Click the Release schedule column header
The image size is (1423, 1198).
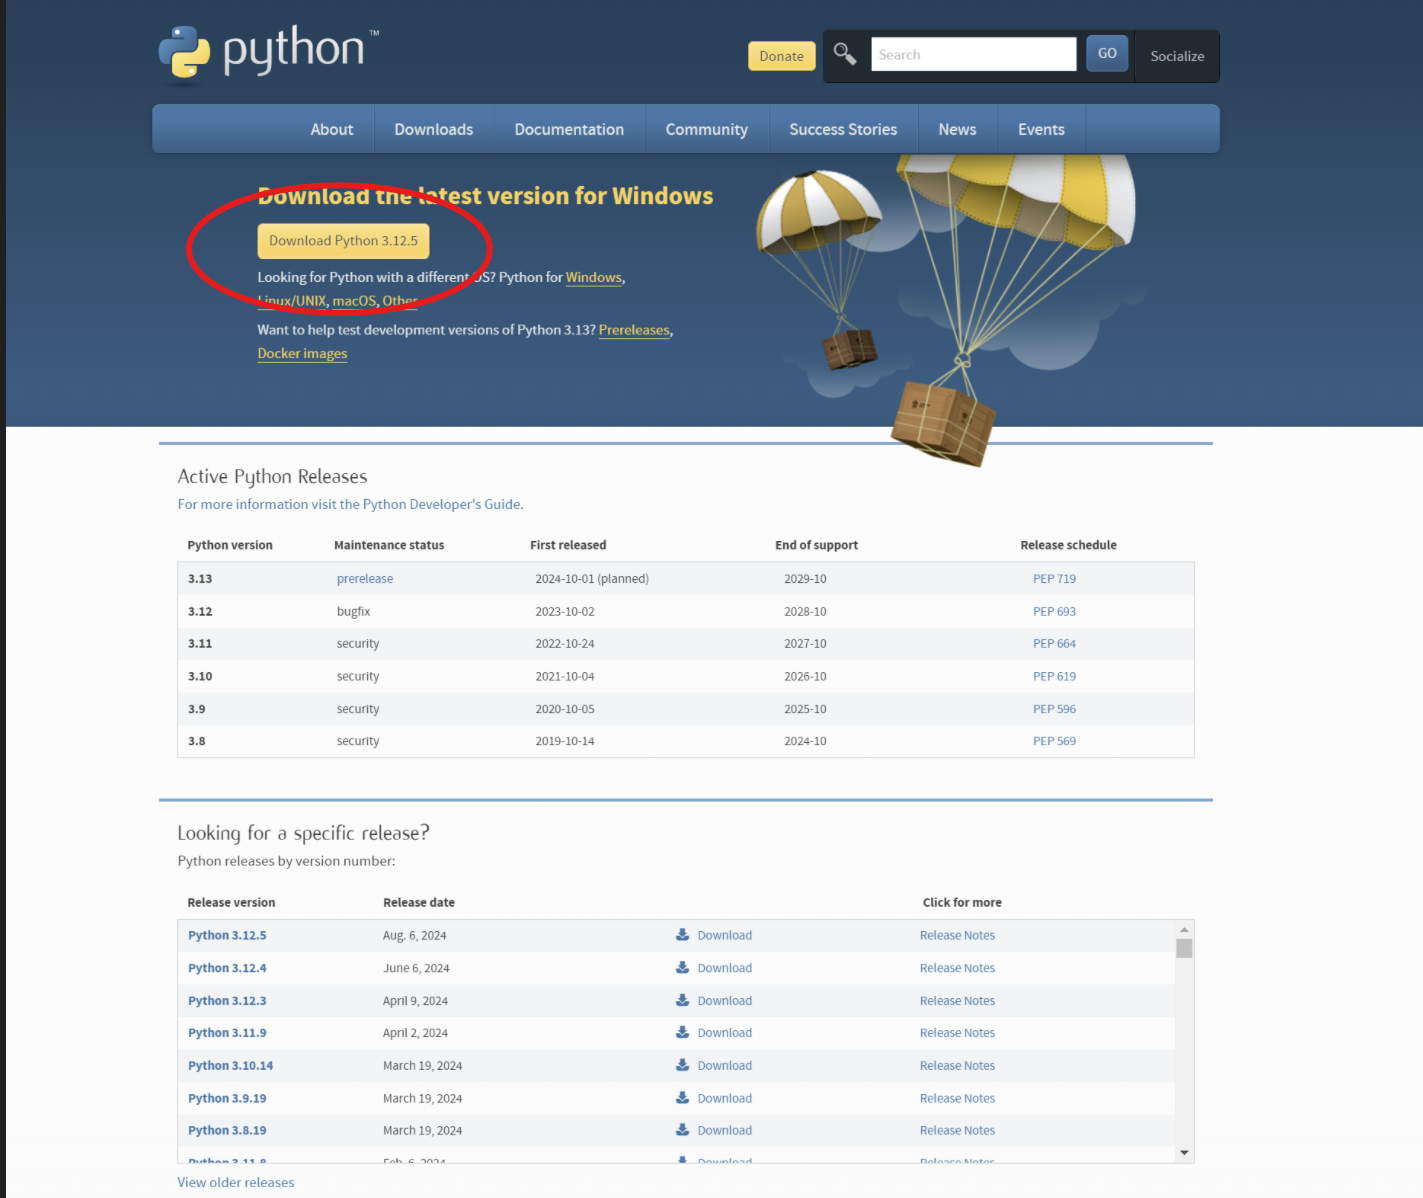tap(1068, 545)
